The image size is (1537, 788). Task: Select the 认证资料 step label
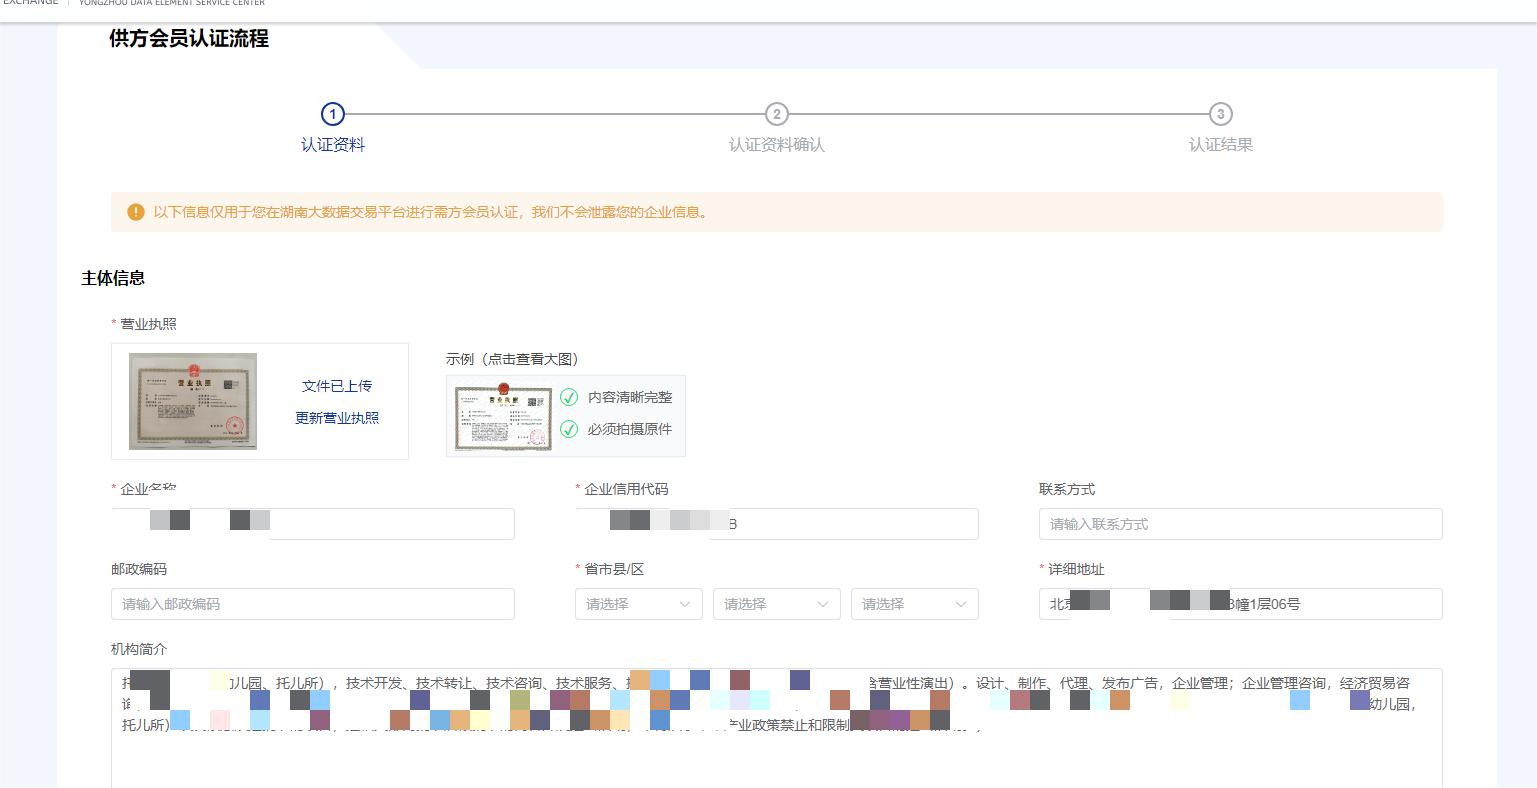tap(333, 145)
